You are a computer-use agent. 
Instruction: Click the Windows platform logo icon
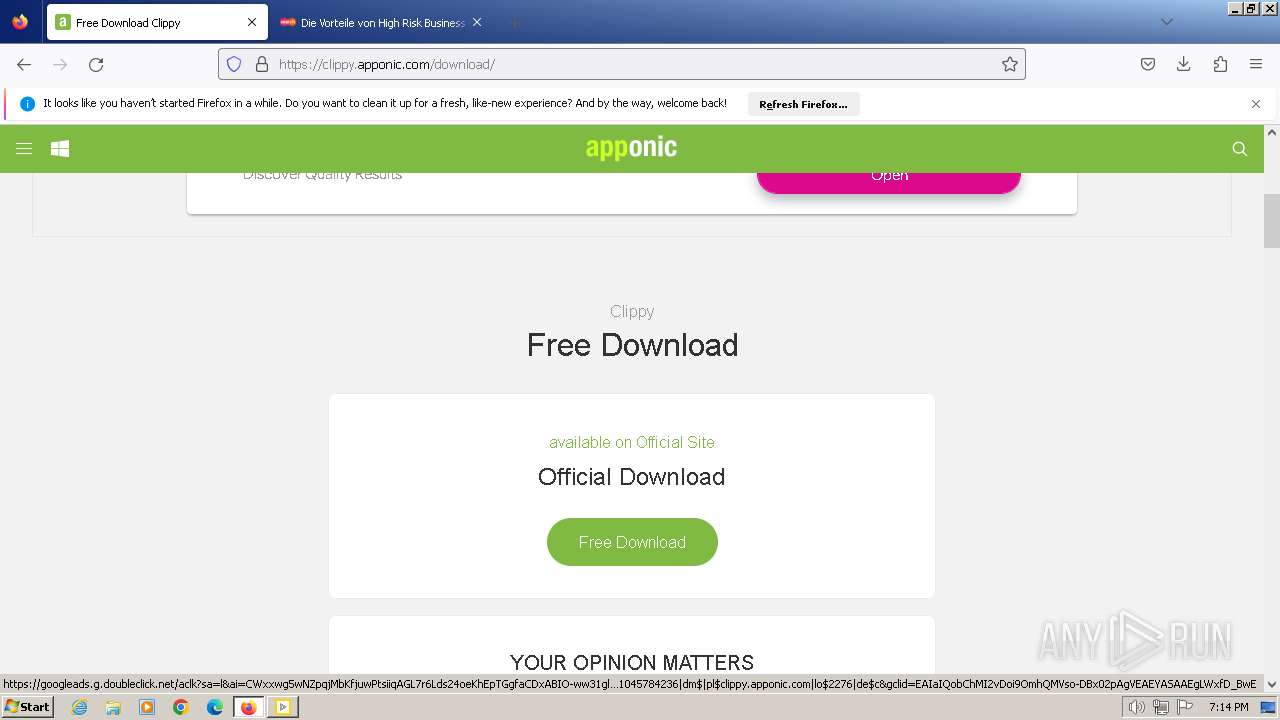tap(60, 149)
